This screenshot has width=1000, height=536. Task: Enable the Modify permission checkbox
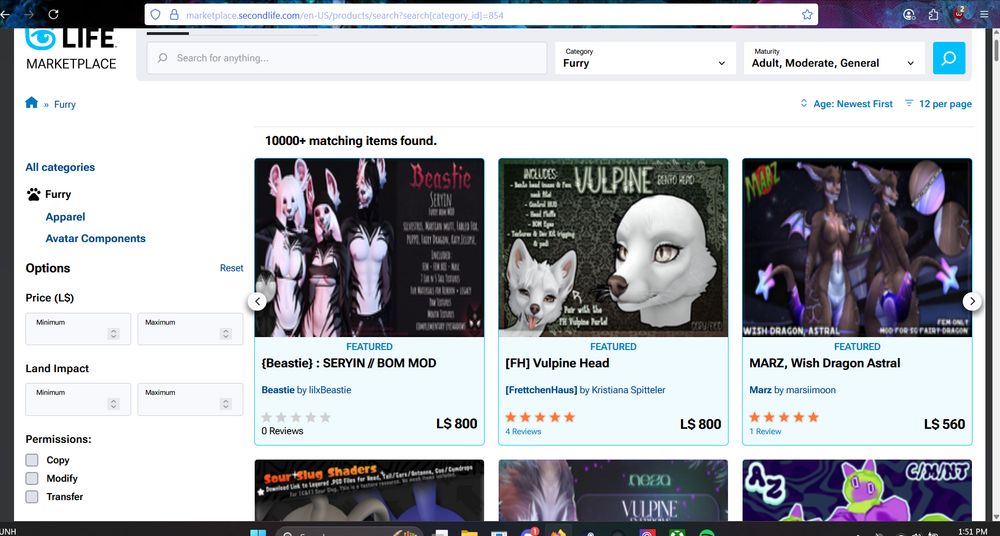pos(32,478)
